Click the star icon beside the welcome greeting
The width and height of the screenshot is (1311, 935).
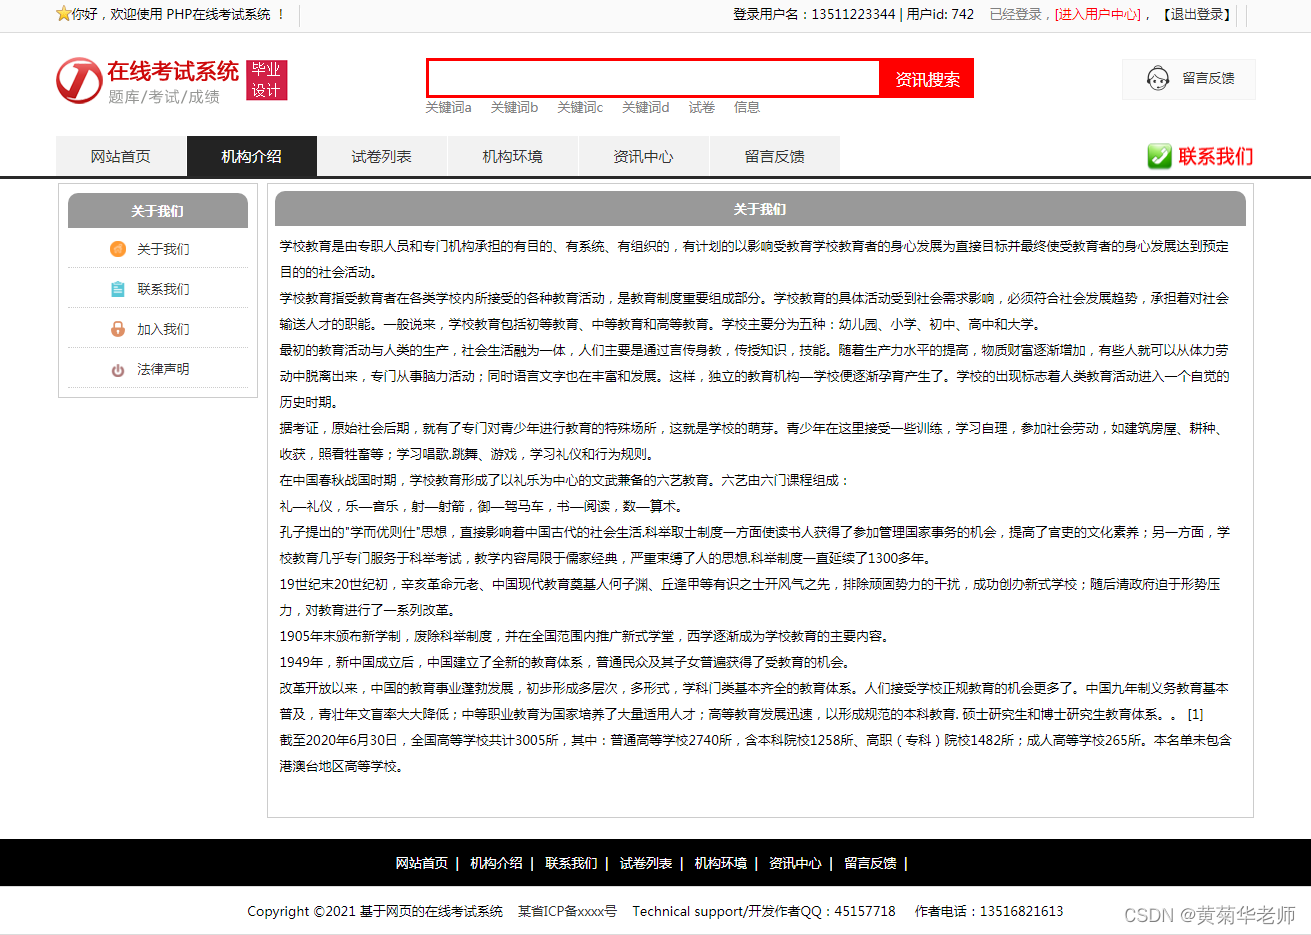click(x=62, y=14)
